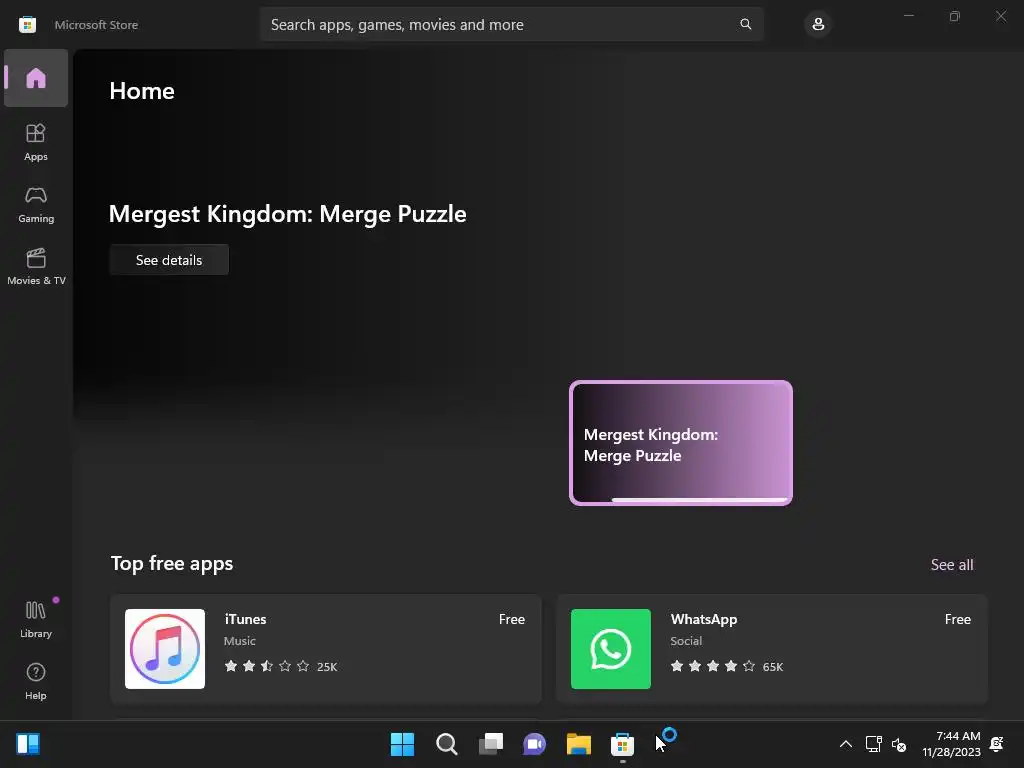Open Widgets panel on taskbar
Viewport: 1024px width, 768px height.
[x=28, y=744]
